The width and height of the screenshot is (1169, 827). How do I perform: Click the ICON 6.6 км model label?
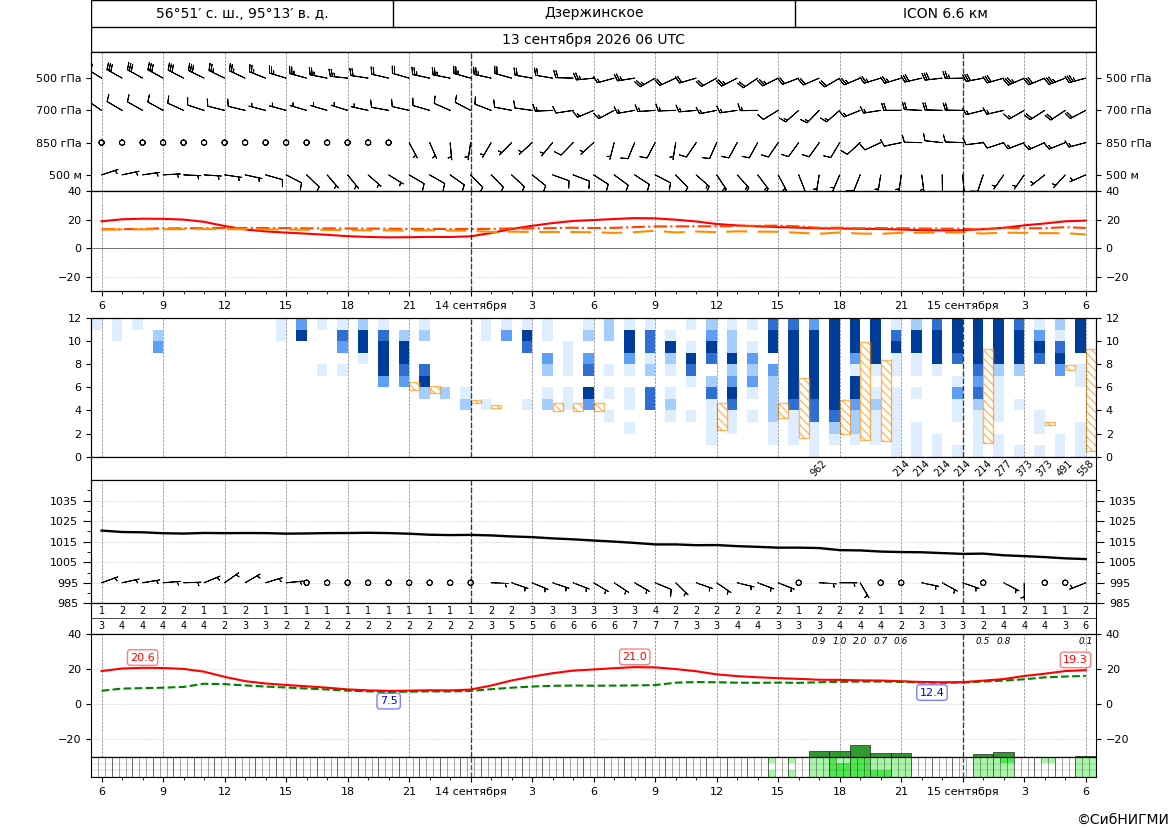(x=945, y=13)
